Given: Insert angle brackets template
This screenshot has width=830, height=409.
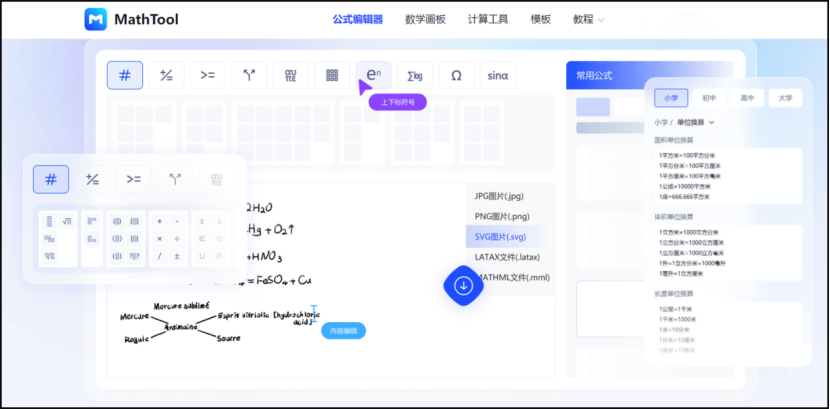Looking at the screenshot, I should coord(118,239).
